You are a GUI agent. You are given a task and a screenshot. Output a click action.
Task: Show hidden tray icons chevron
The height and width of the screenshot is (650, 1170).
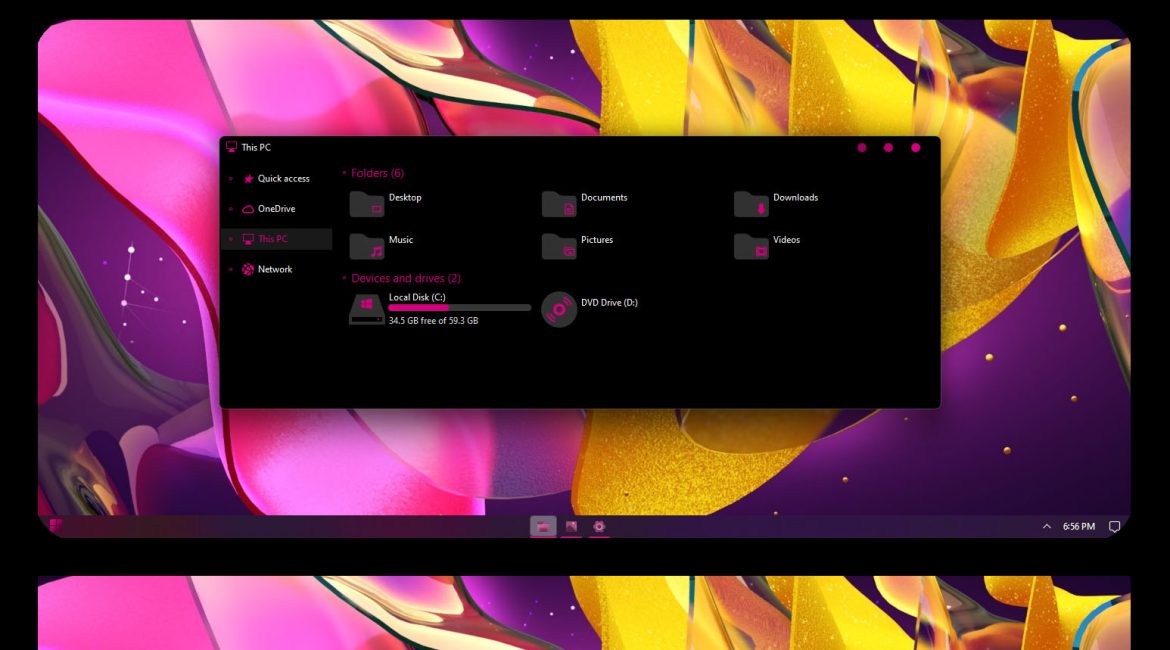click(1047, 527)
